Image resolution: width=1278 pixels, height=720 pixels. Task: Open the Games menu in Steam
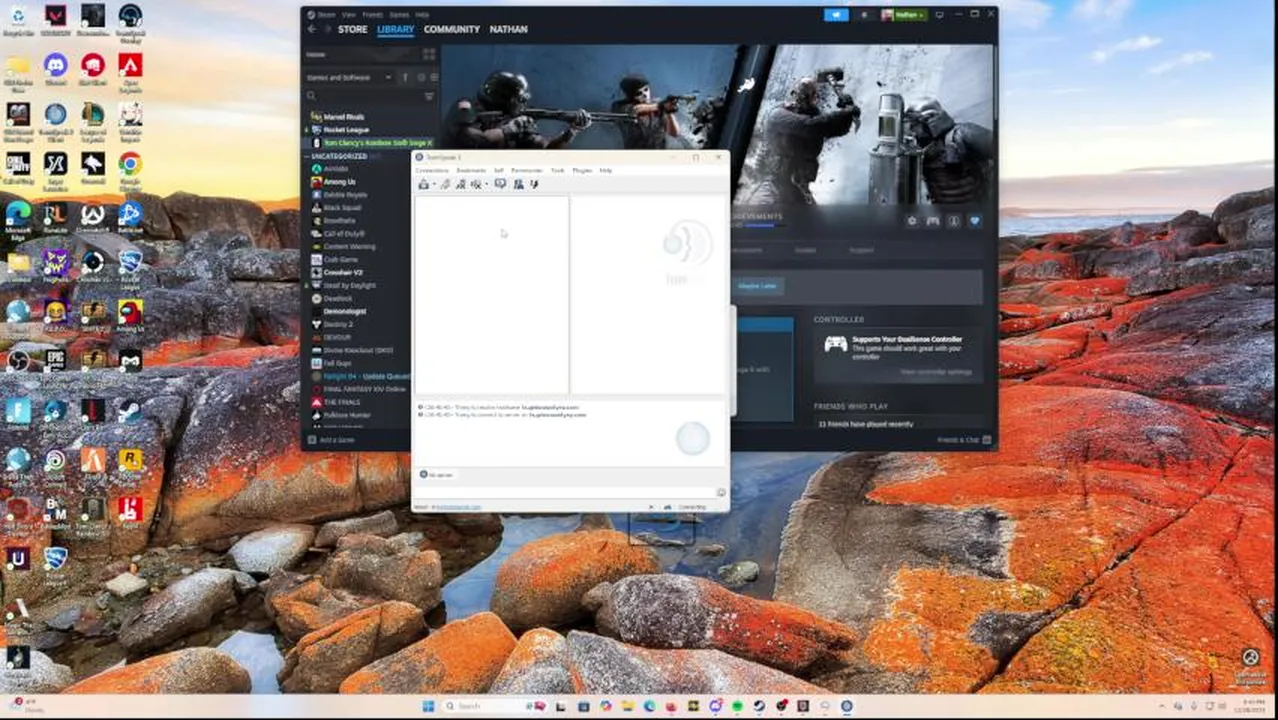tap(399, 15)
